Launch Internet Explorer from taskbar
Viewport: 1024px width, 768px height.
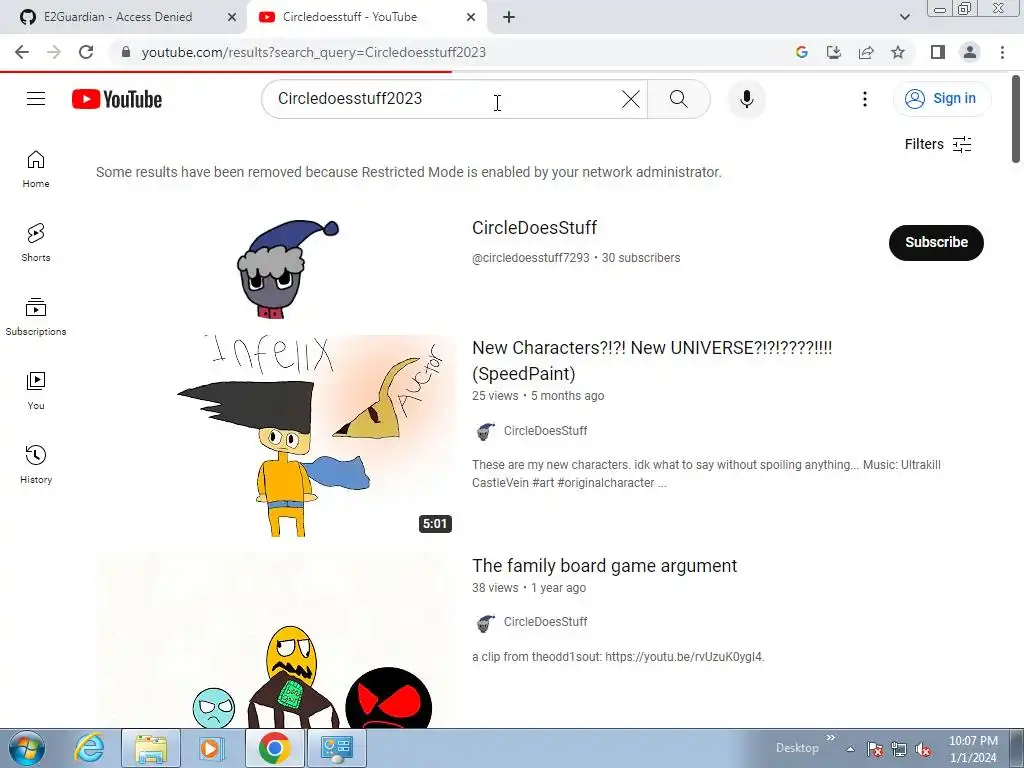(89, 748)
